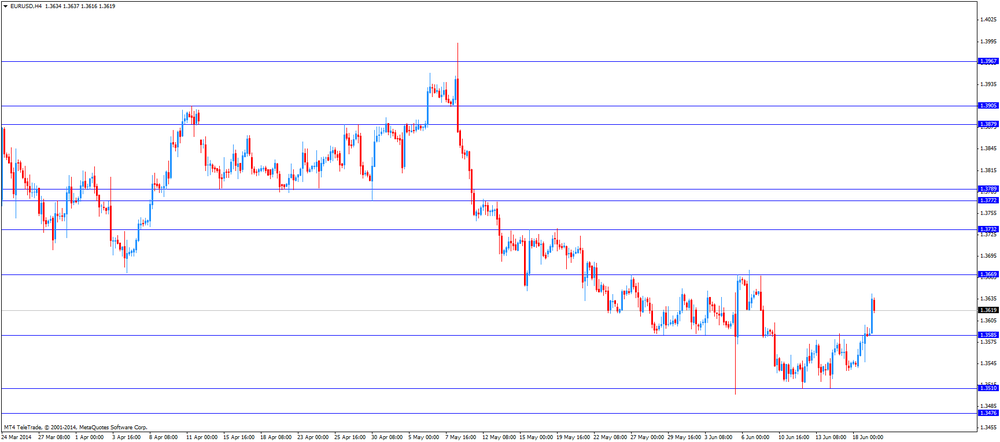Select the 1.3789 horizontal line price tag
The width and height of the screenshot is (1000, 442).
988,189
